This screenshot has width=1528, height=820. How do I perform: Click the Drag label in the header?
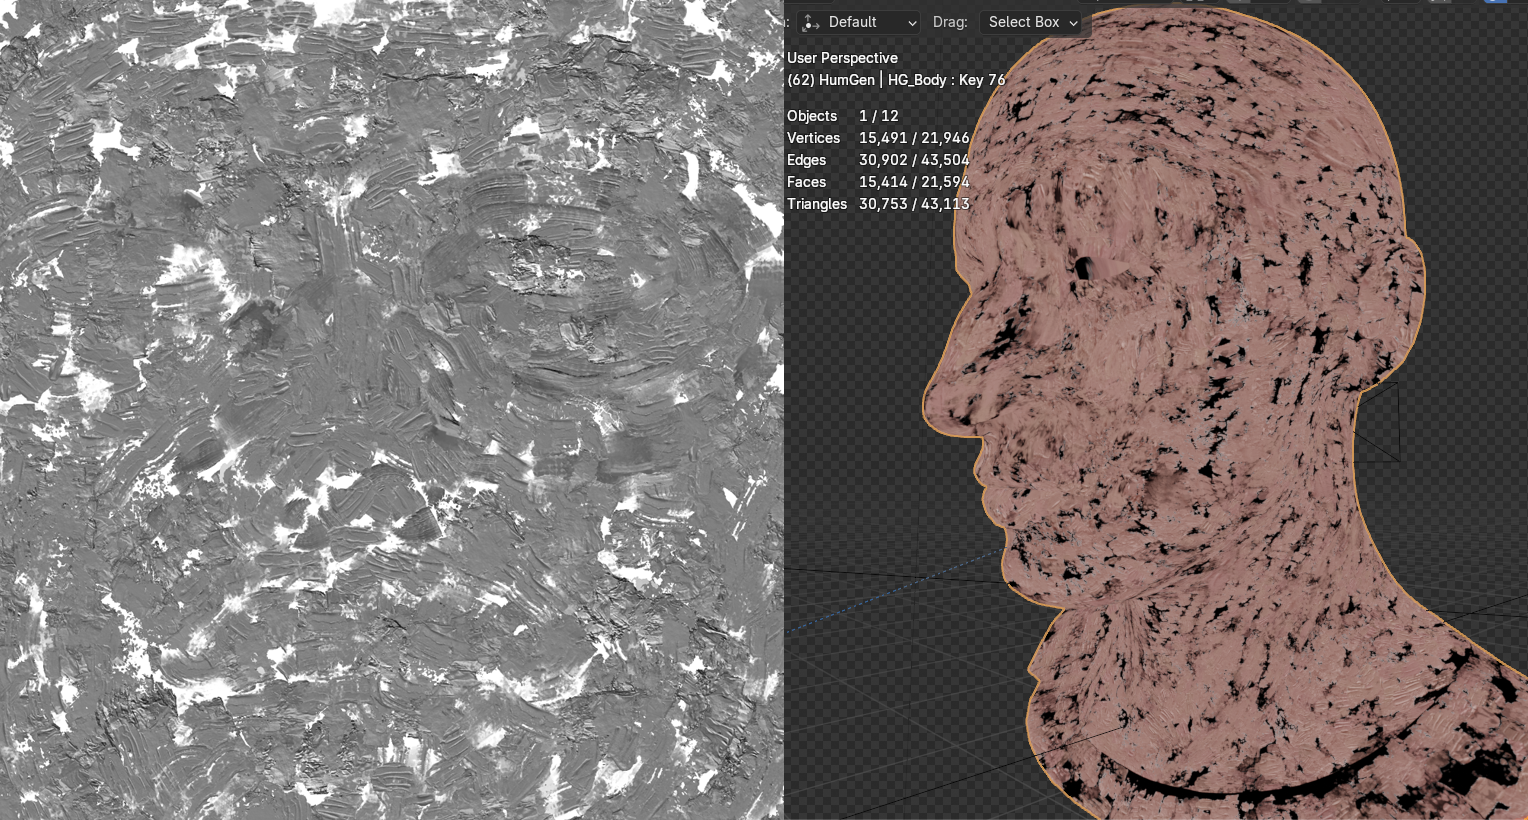point(949,22)
